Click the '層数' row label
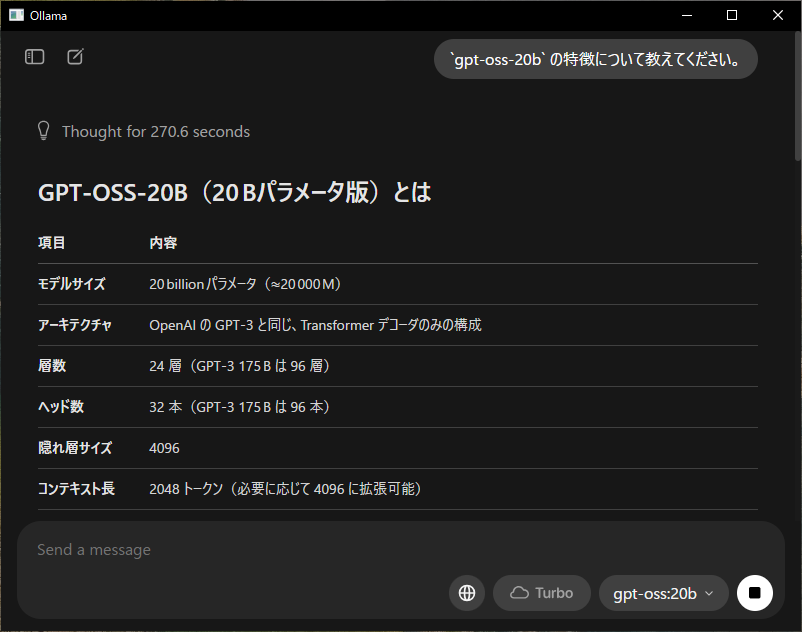 click(52, 366)
